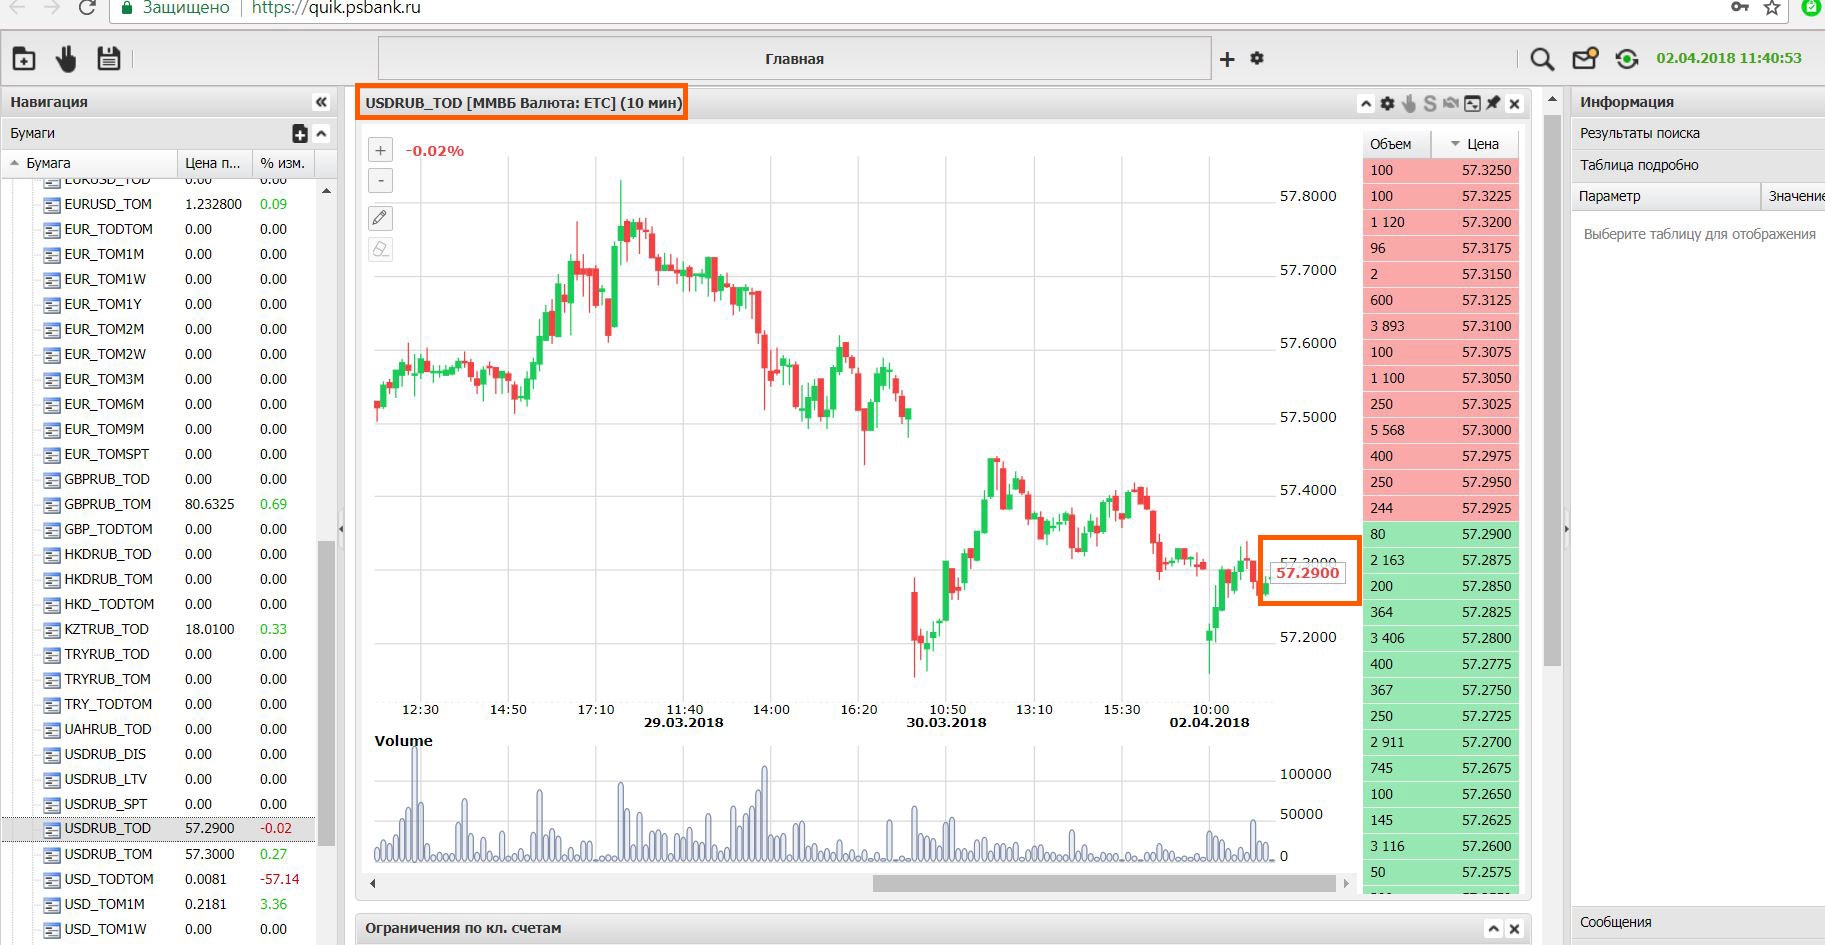The image size is (1825, 945).
Task: Select the USDRUB_TOM security row
Action: coord(159,854)
